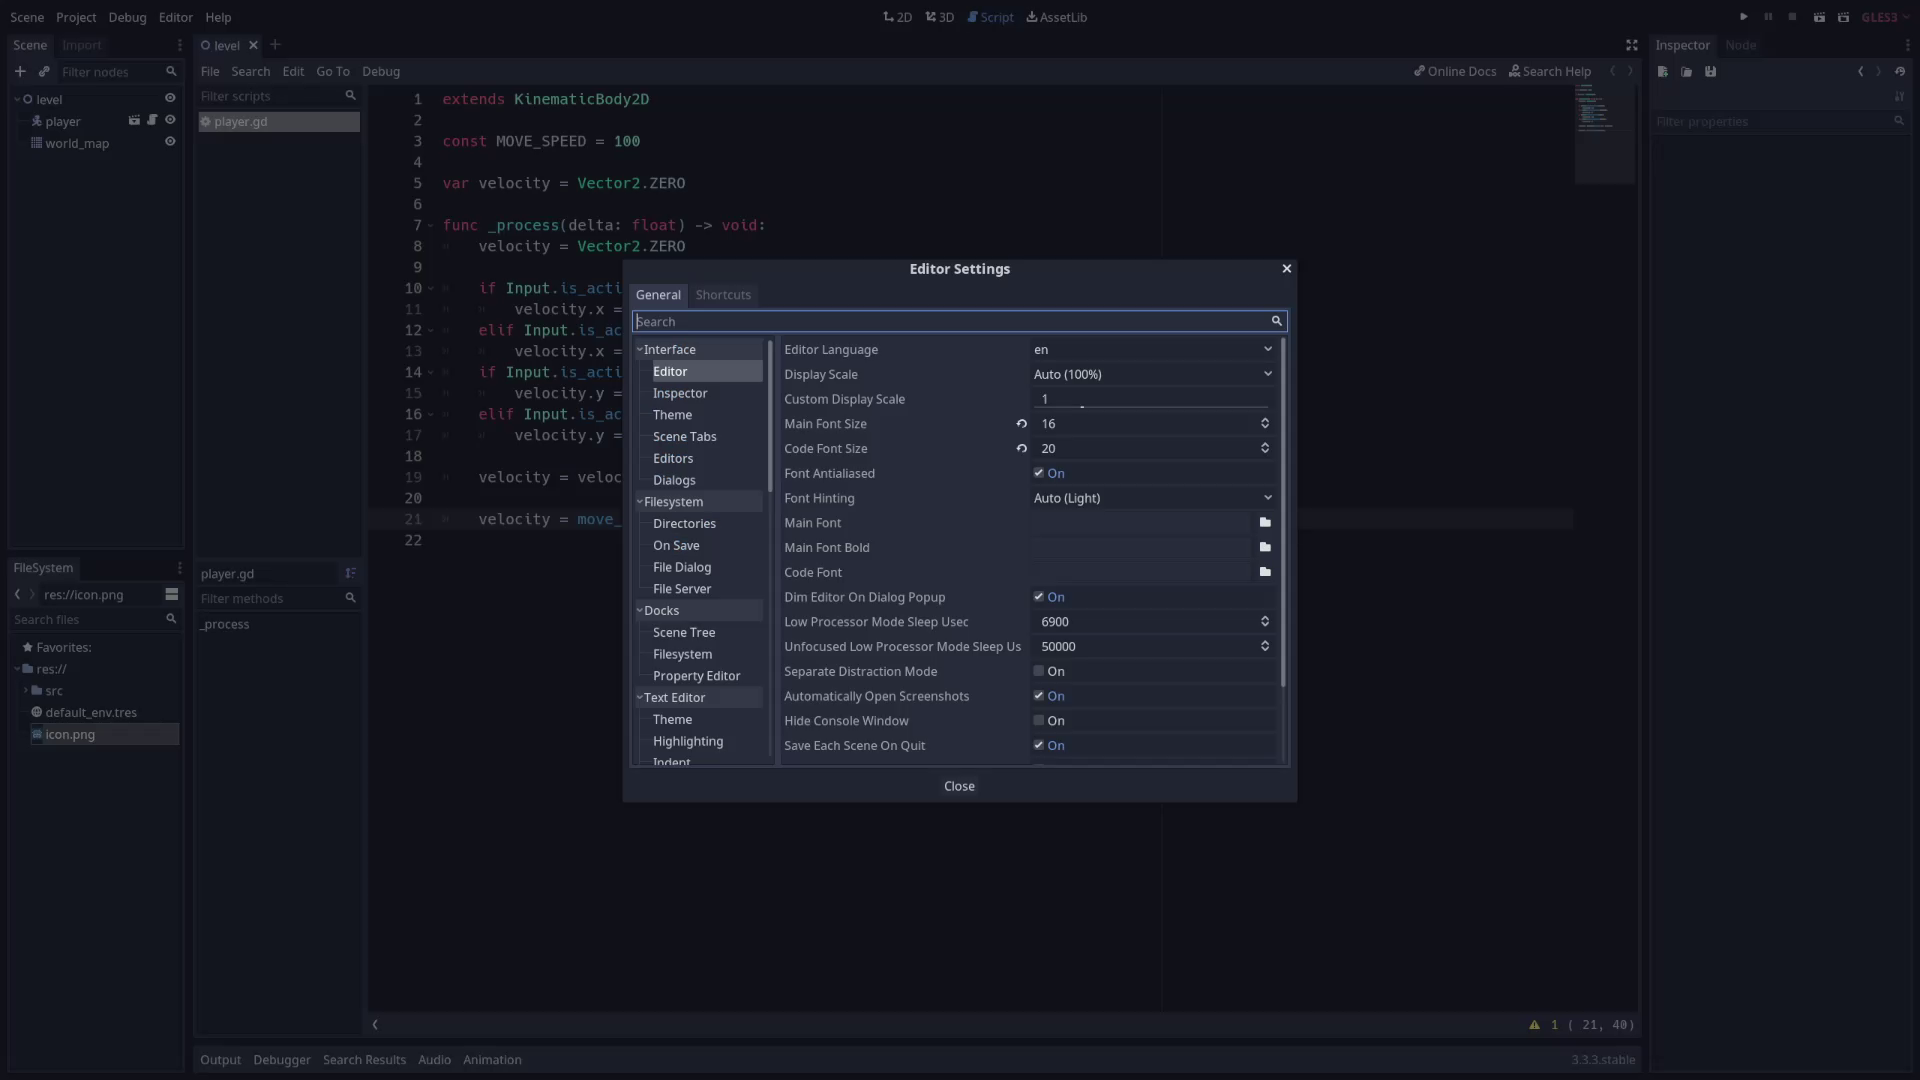The image size is (1920, 1080).
Task: Toggle method list sorting icon
Action: click(x=351, y=573)
